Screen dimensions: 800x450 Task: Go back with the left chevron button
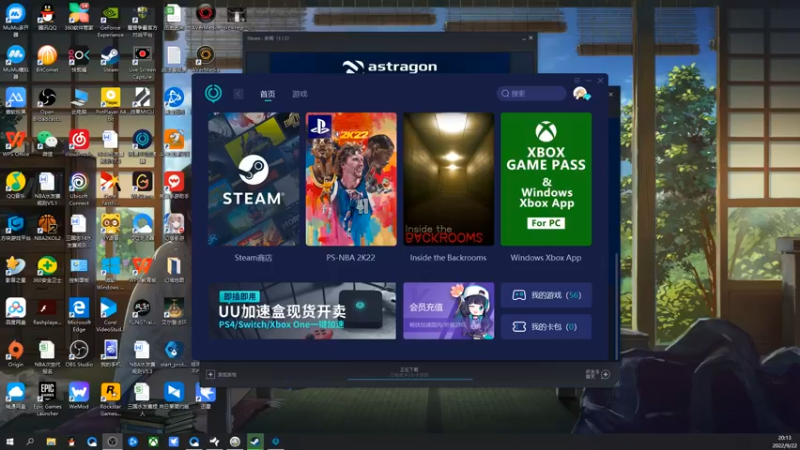(x=238, y=94)
